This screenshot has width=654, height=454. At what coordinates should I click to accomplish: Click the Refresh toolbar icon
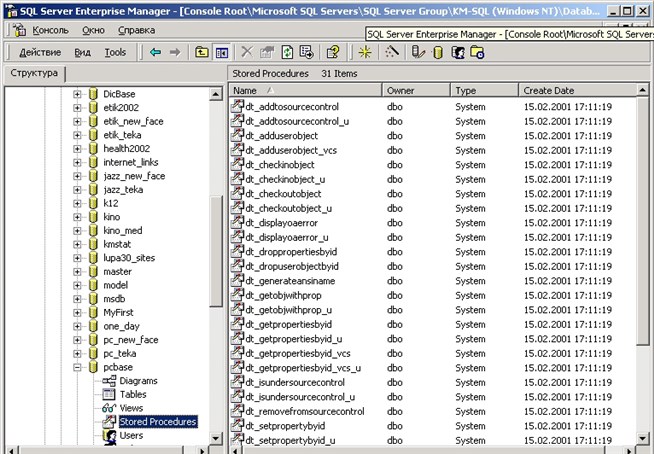pyautogui.click(x=287, y=52)
